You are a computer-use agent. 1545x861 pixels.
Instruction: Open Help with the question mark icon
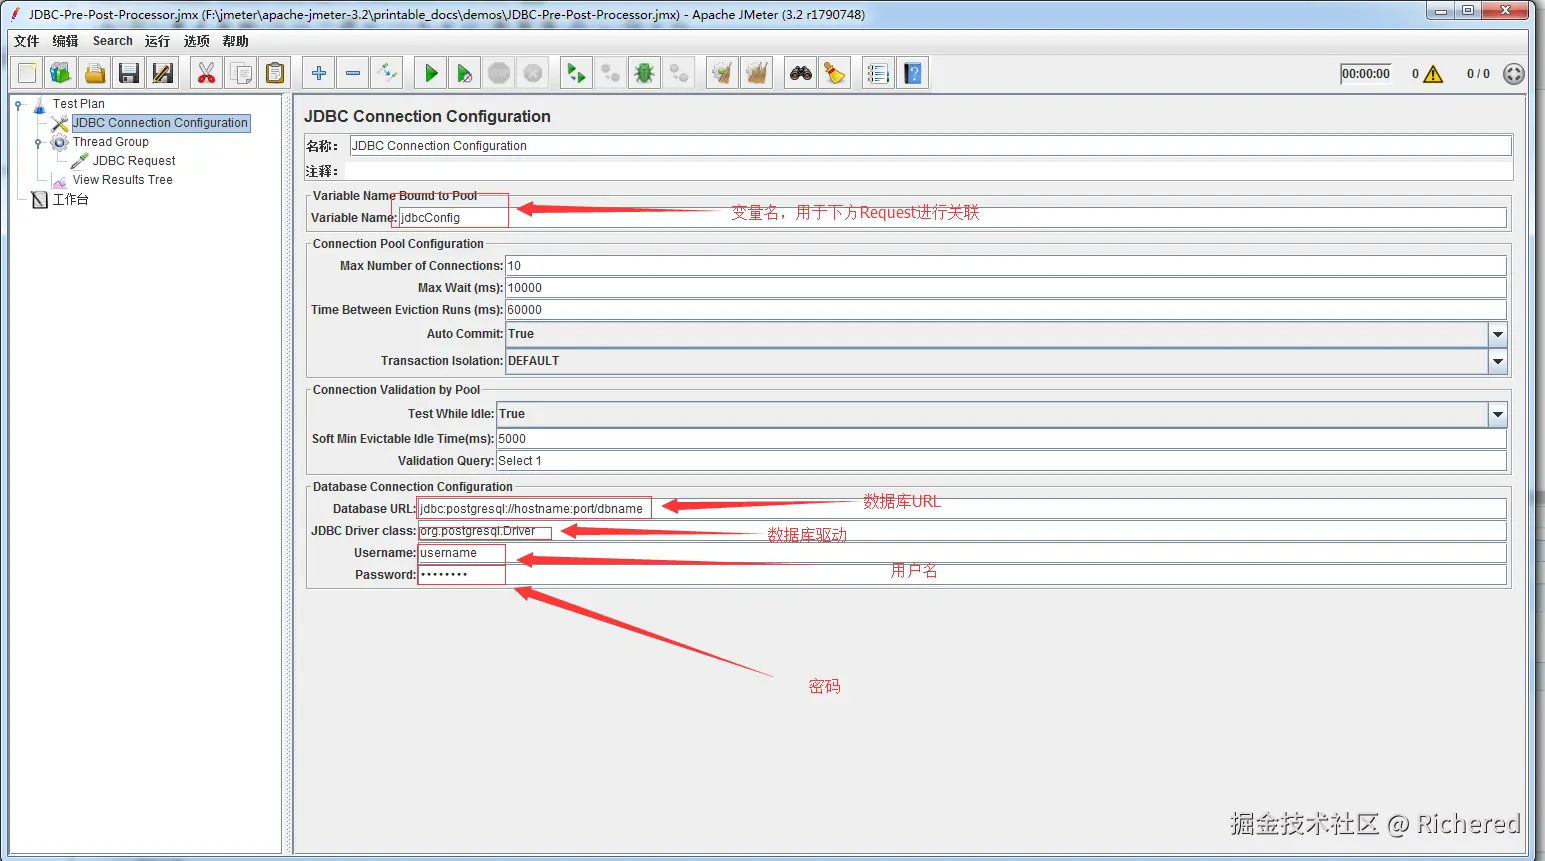click(x=913, y=73)
